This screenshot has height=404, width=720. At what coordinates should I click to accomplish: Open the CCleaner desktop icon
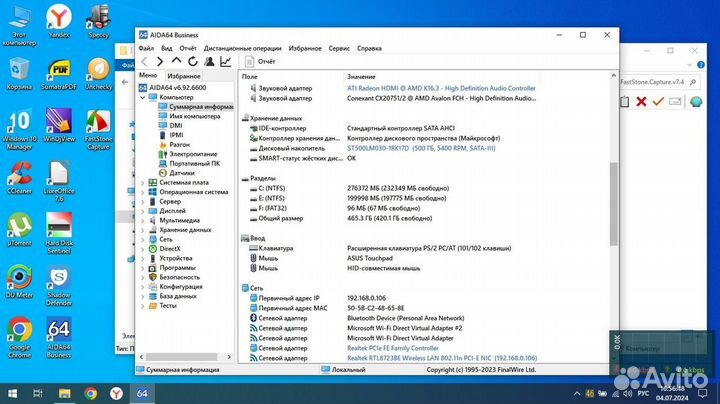pyautogui.click(x=19, y=178)
